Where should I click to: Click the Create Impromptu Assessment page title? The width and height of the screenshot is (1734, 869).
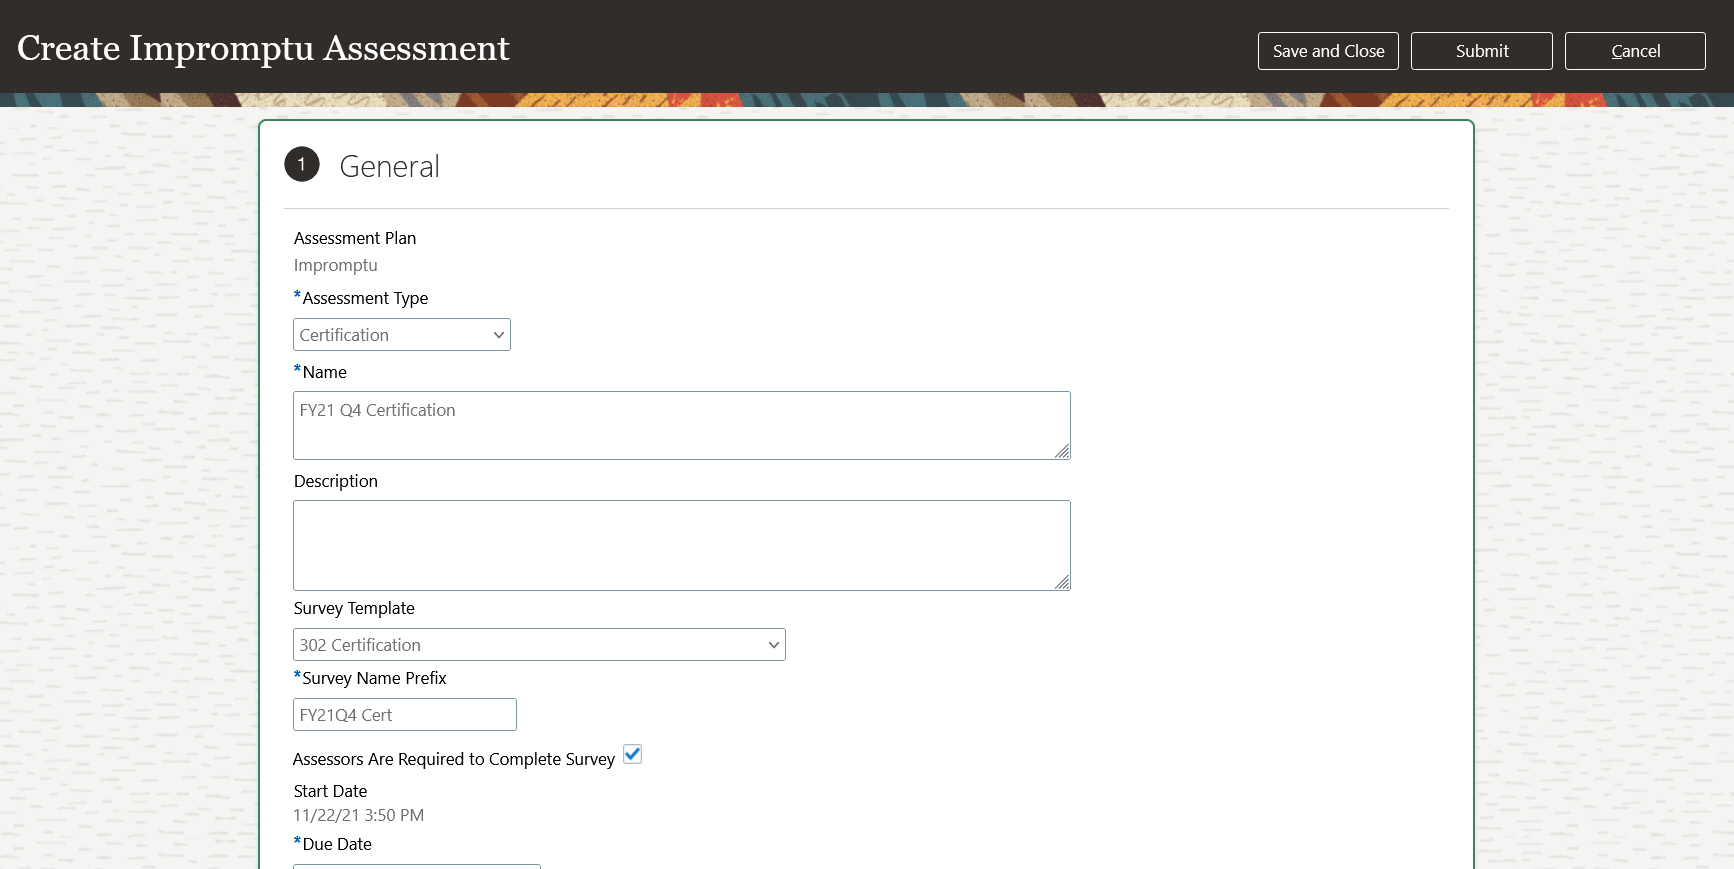click(x=263, y=48)
